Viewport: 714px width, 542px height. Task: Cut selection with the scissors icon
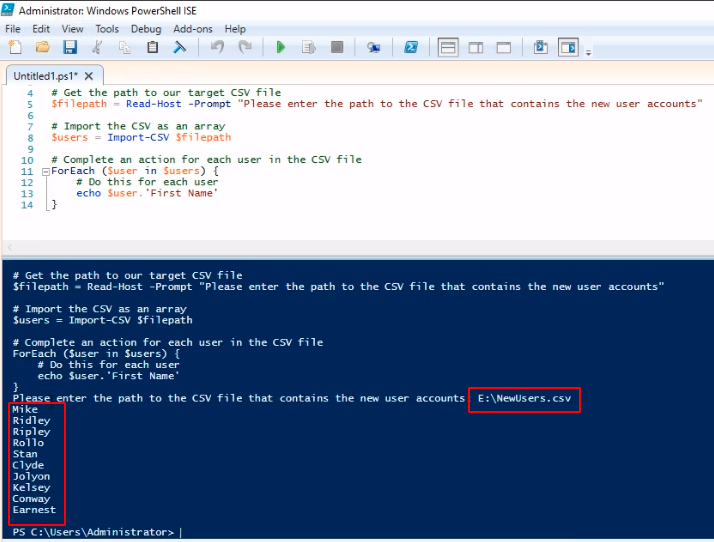coord(97,47)
